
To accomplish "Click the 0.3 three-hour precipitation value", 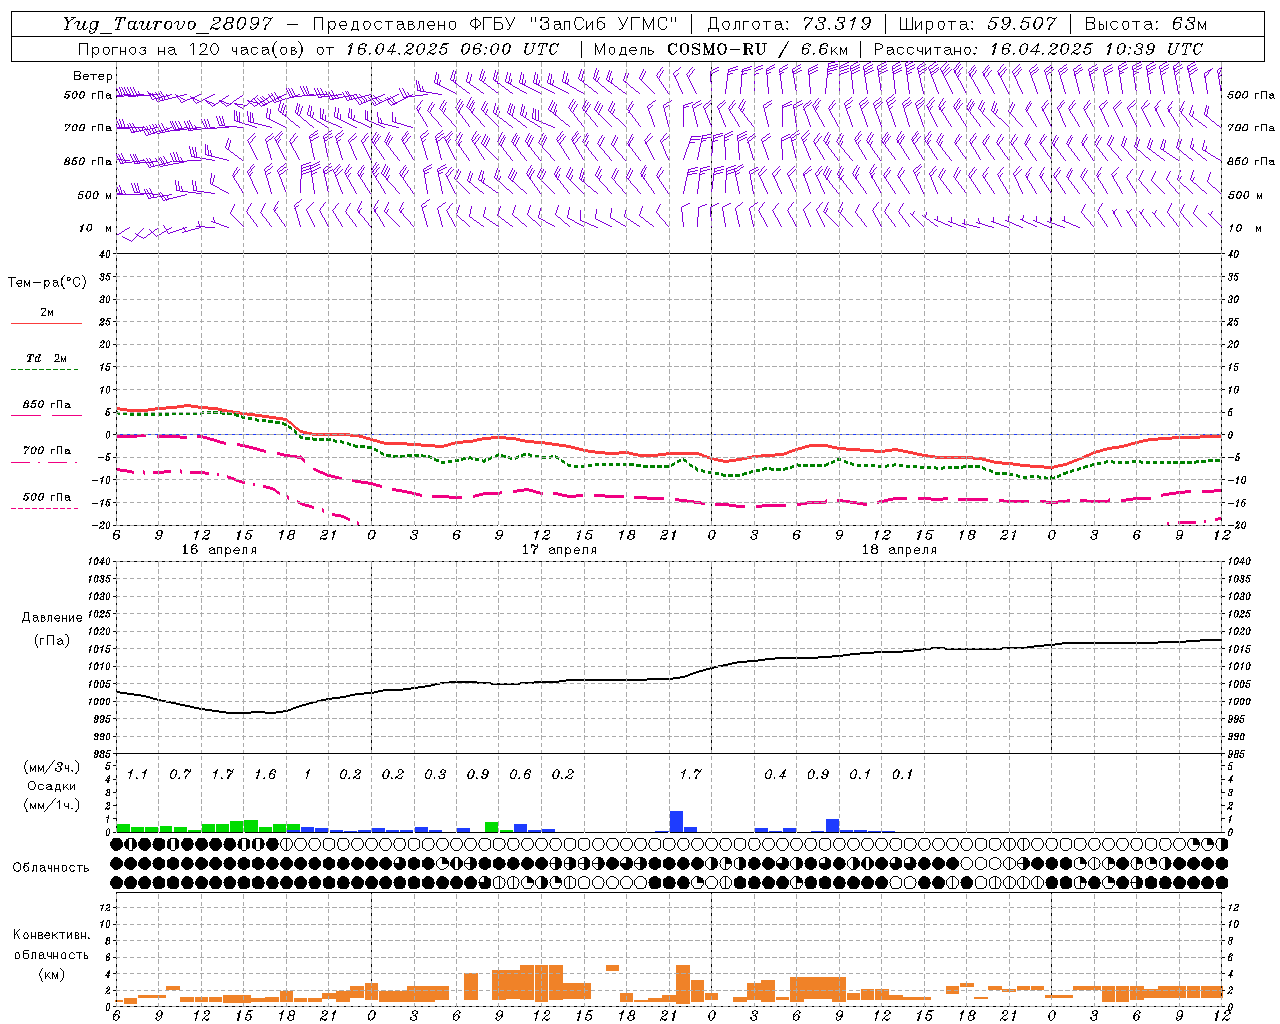I will [435, 774].
